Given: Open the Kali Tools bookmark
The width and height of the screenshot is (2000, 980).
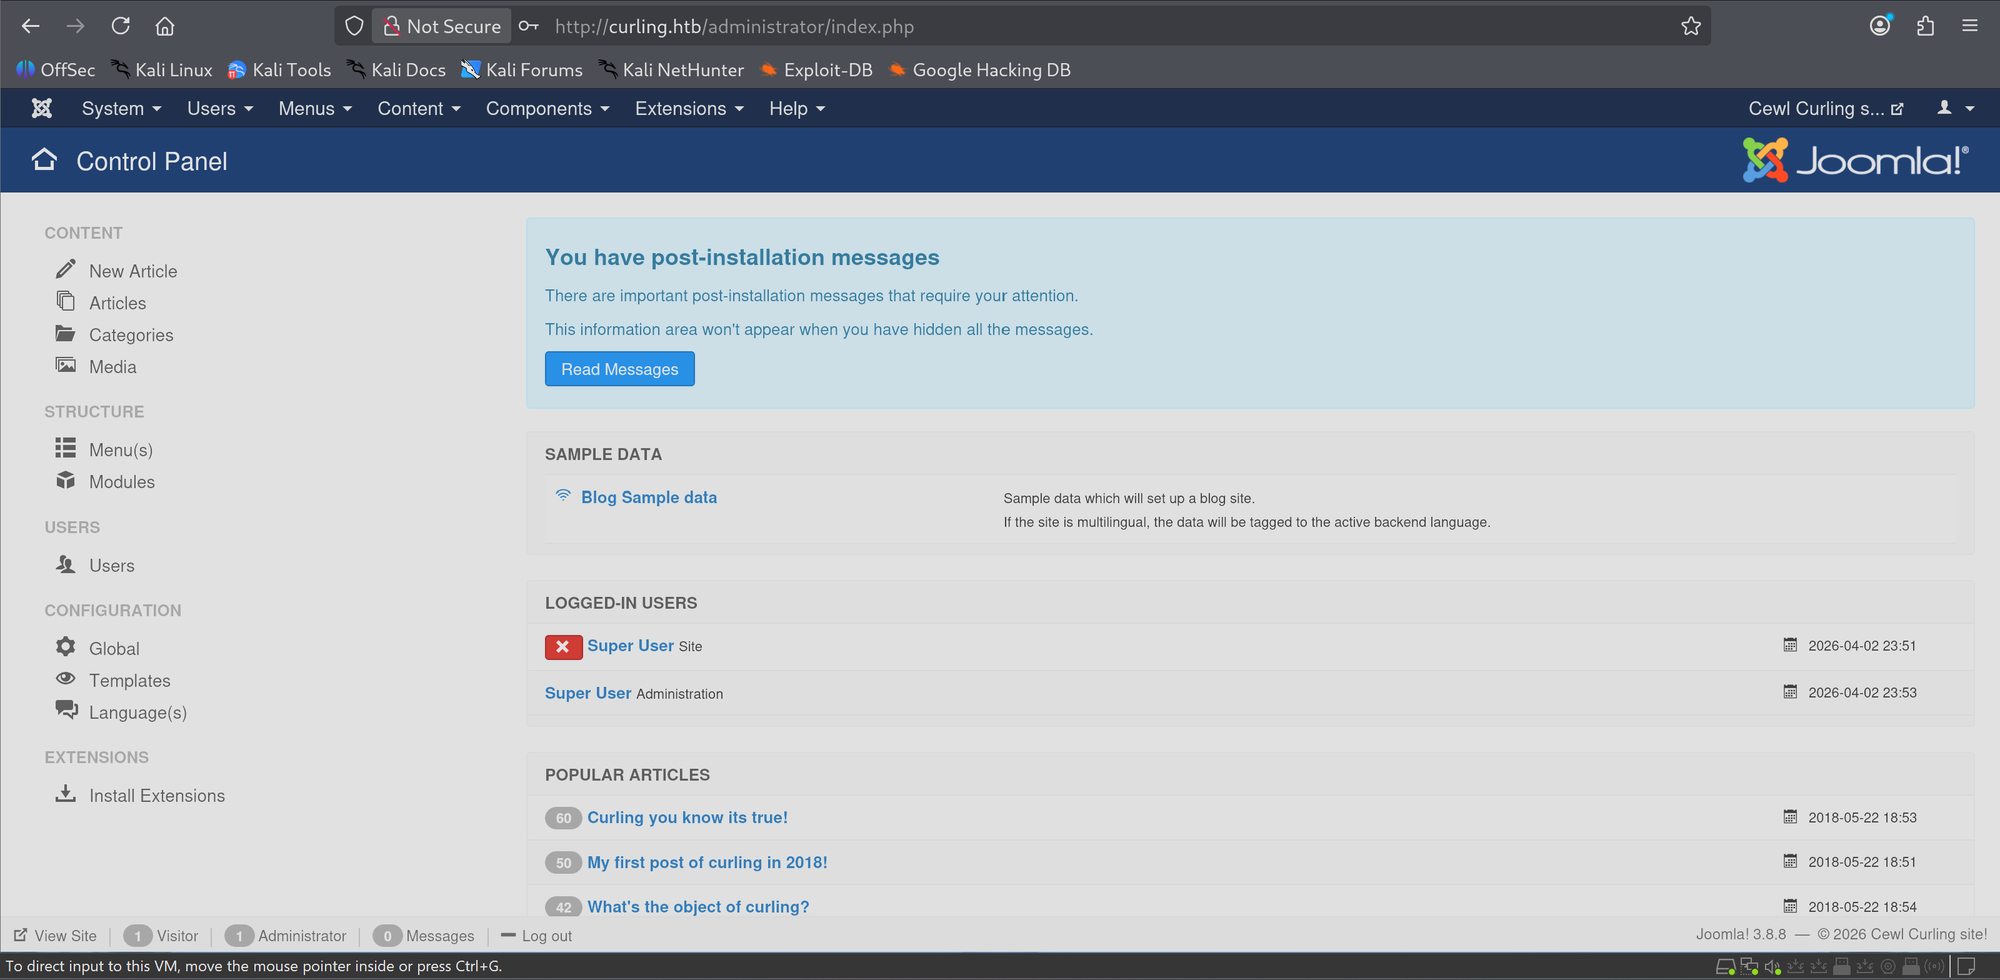Looking at the screenshot, I should (279, 70).
